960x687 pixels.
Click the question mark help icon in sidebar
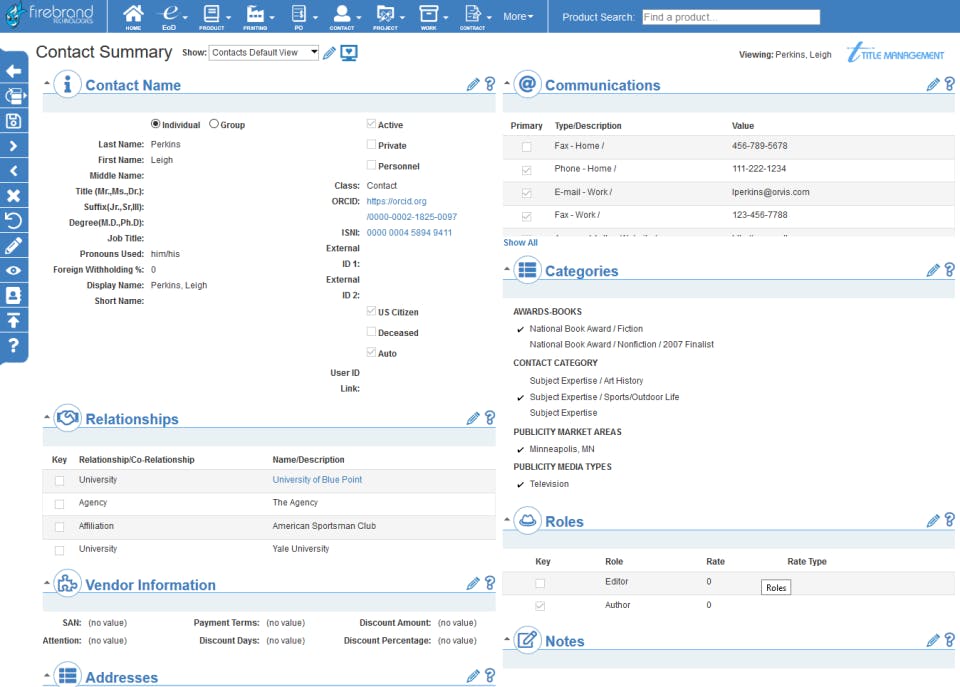[x=13, y=345]
